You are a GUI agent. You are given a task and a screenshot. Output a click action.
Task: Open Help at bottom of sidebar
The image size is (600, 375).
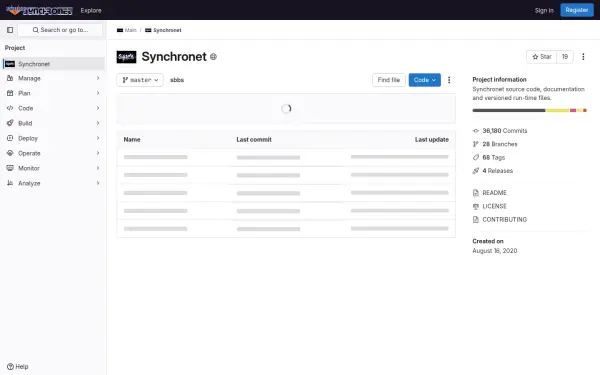tap(18, 367)
